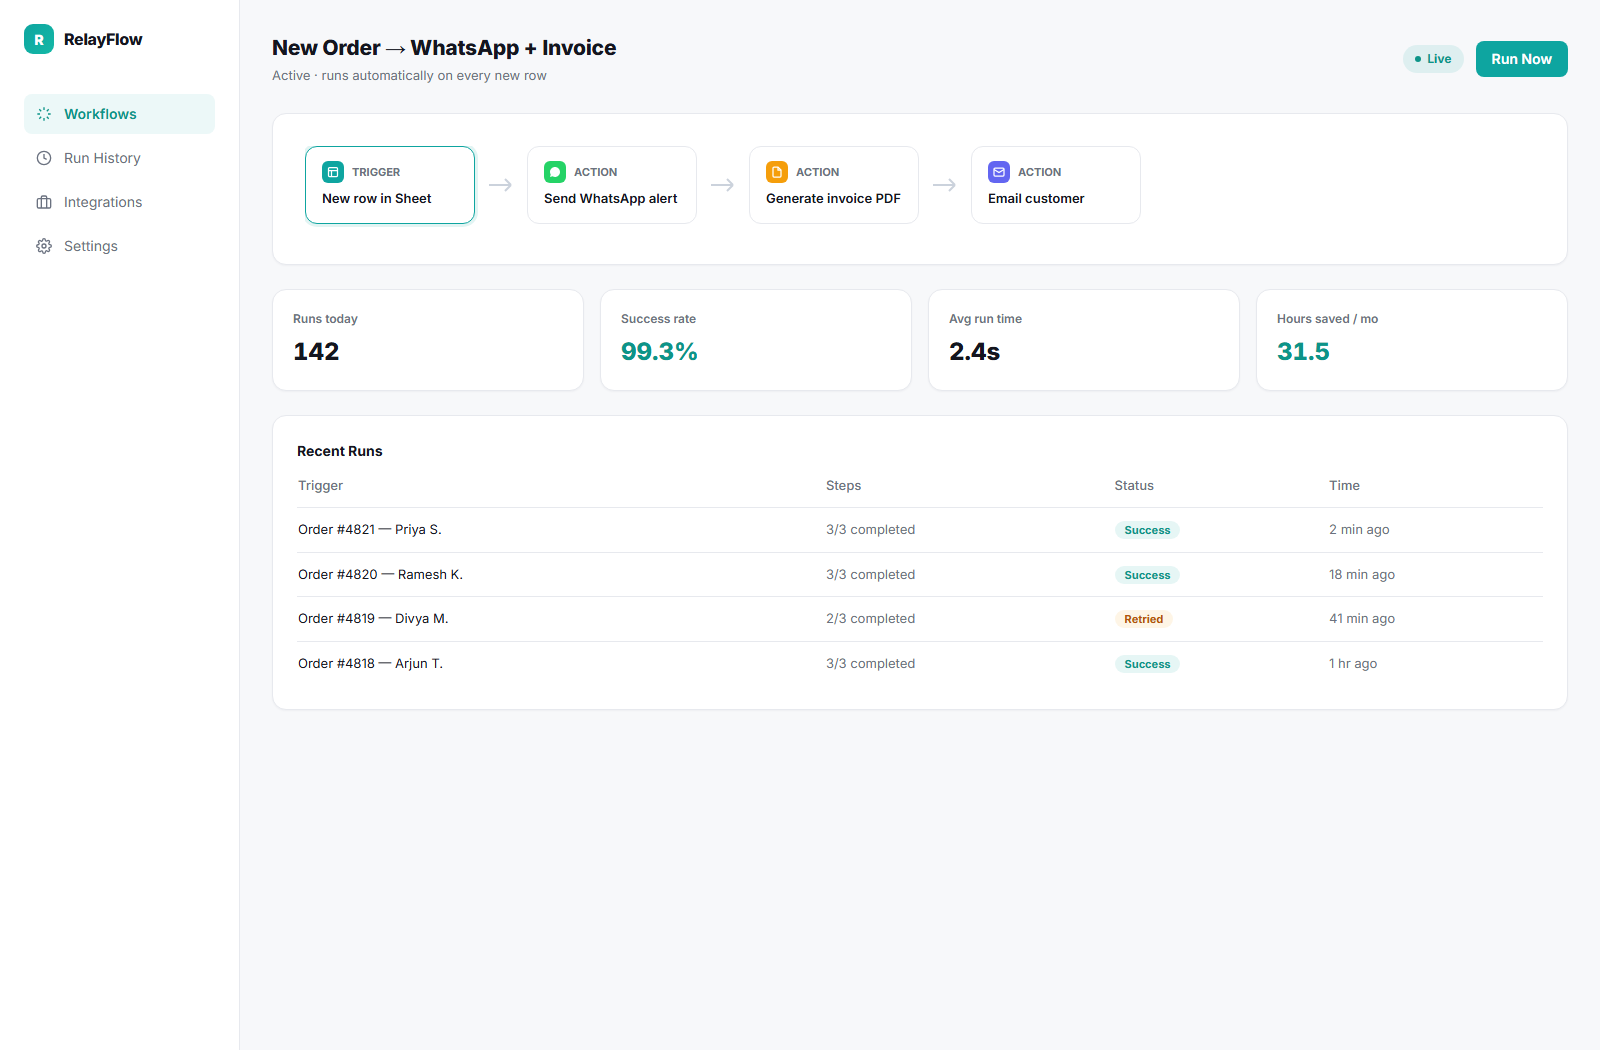Click the Status column header

(x=1134, y=486)
